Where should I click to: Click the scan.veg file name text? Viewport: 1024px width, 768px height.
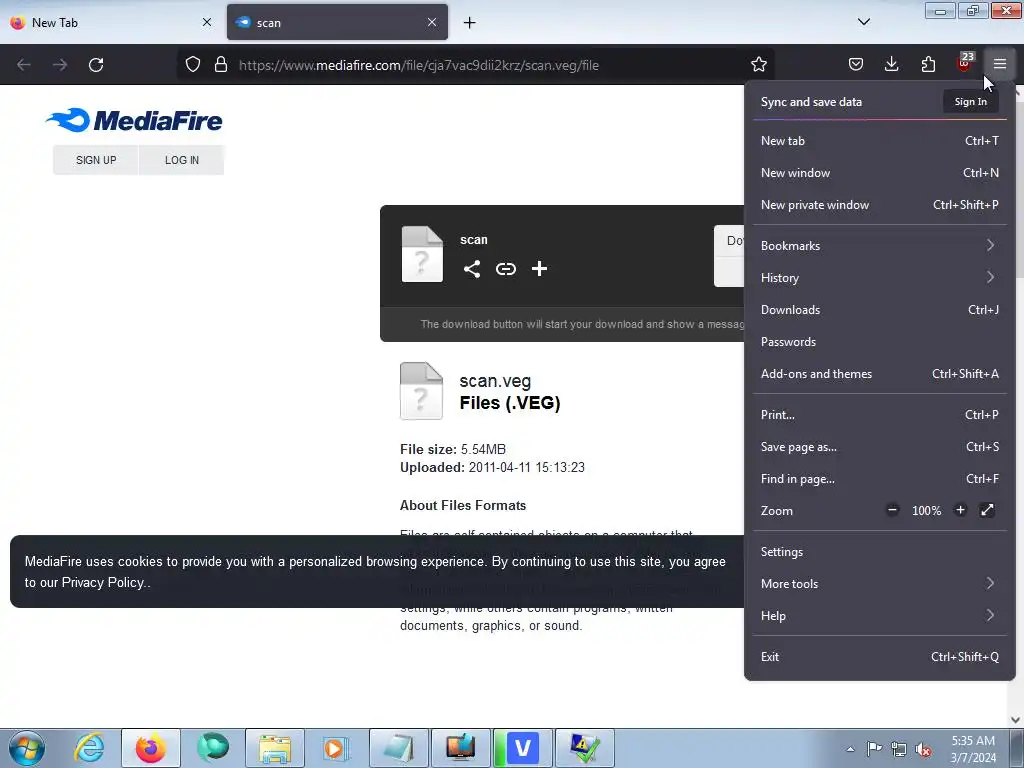495,381
